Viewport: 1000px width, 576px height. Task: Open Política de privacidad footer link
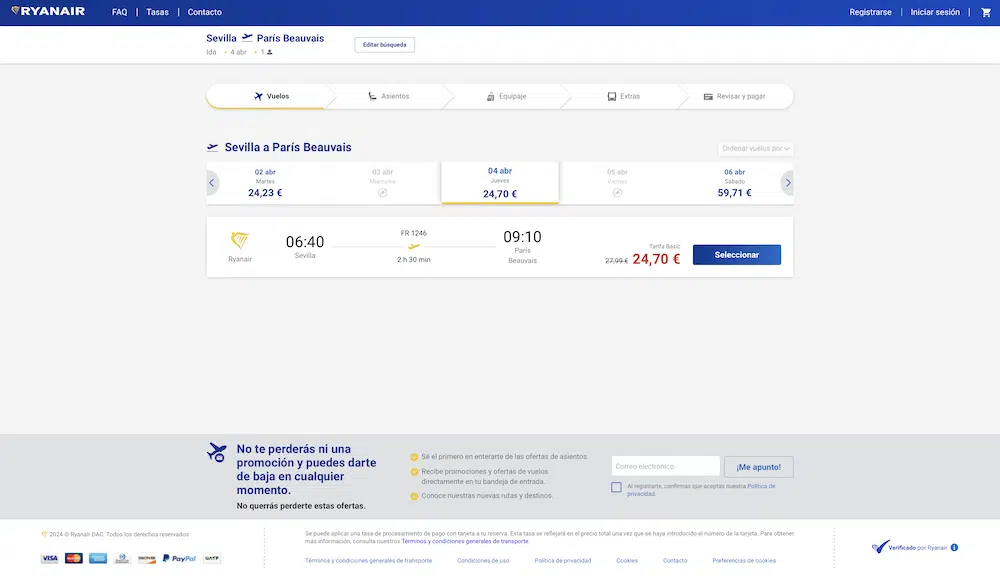[x=562, y=561]
